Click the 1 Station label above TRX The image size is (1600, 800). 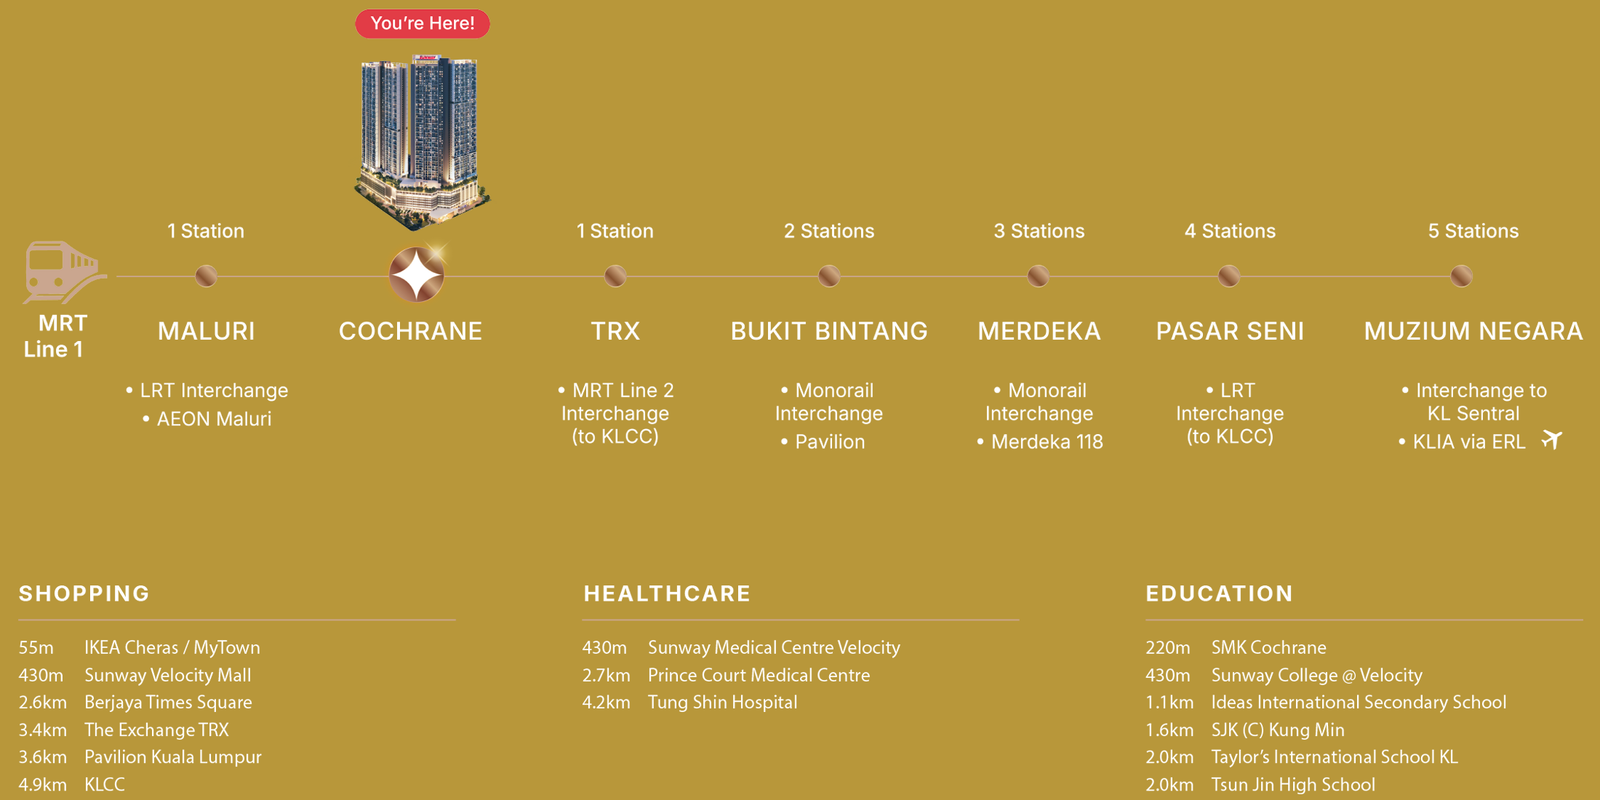click(615, 231)
